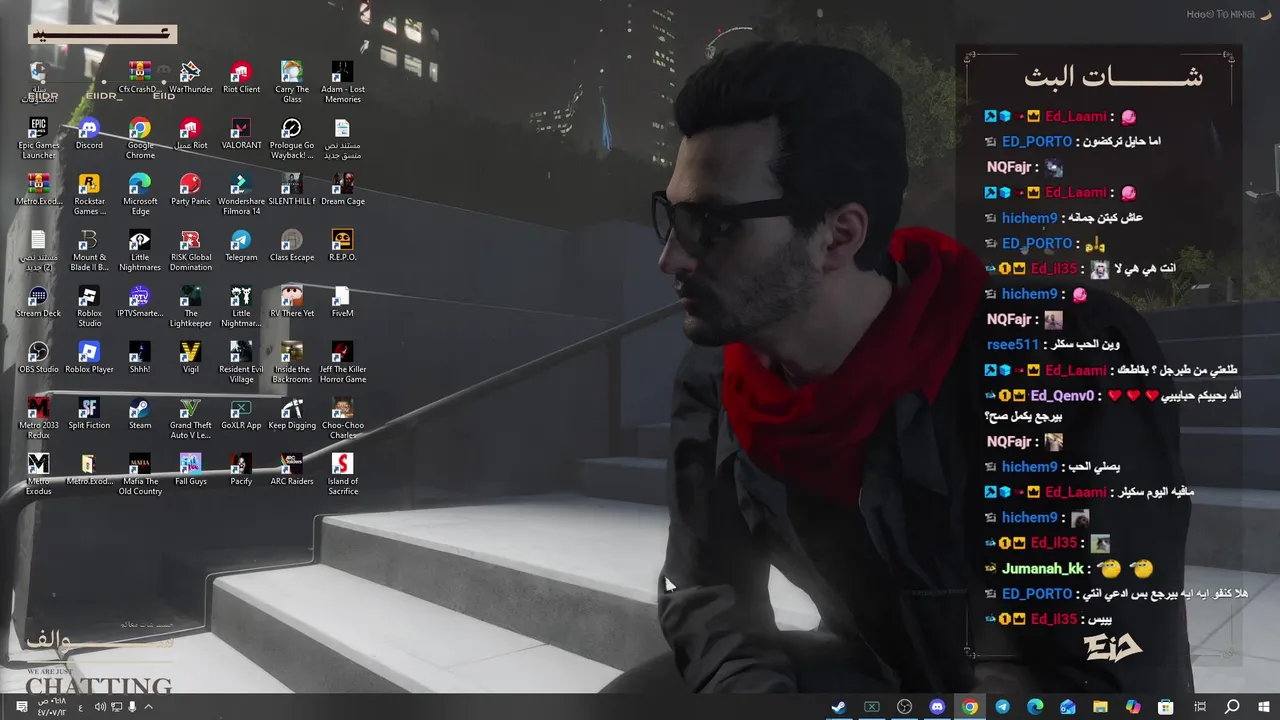Select the R.E.P.O. game icon
Viewport: 1280px width, 720px height.
click(x=342, y=246)
